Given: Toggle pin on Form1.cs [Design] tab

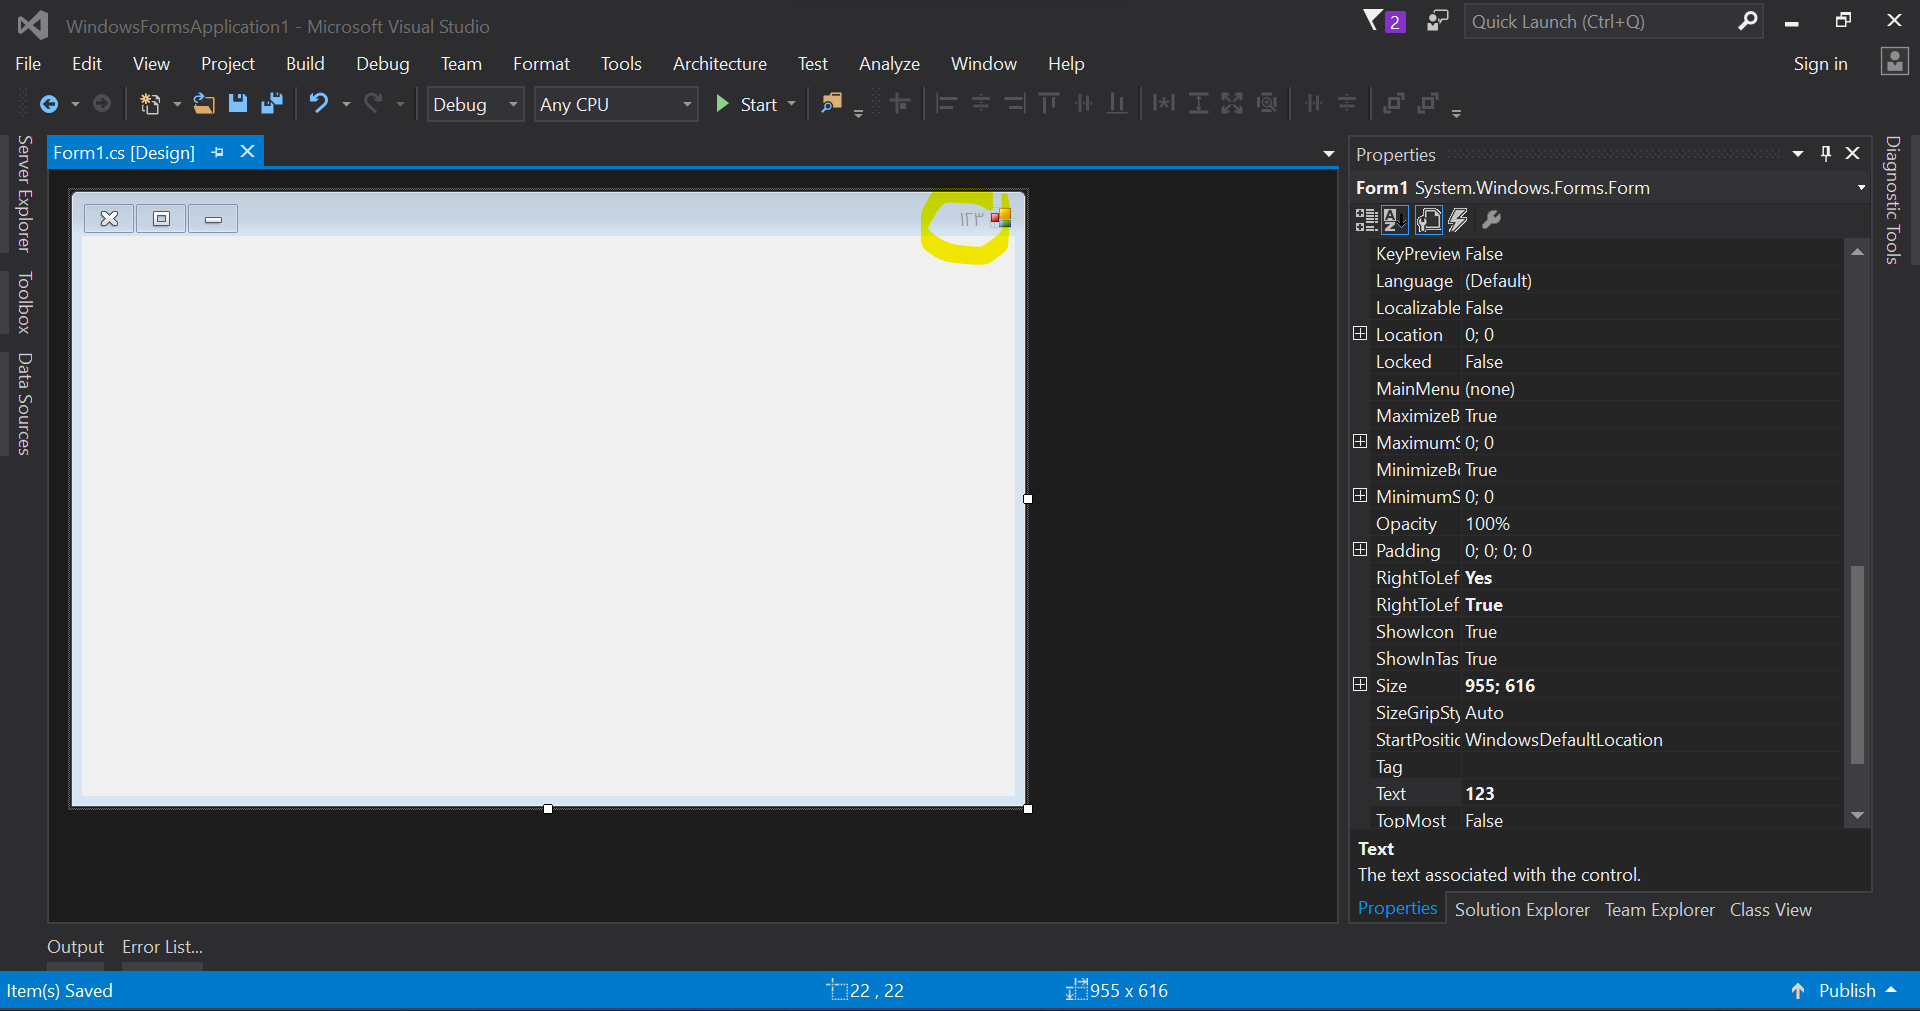Looking at the screenshot, I should click(x=217, y=152).
